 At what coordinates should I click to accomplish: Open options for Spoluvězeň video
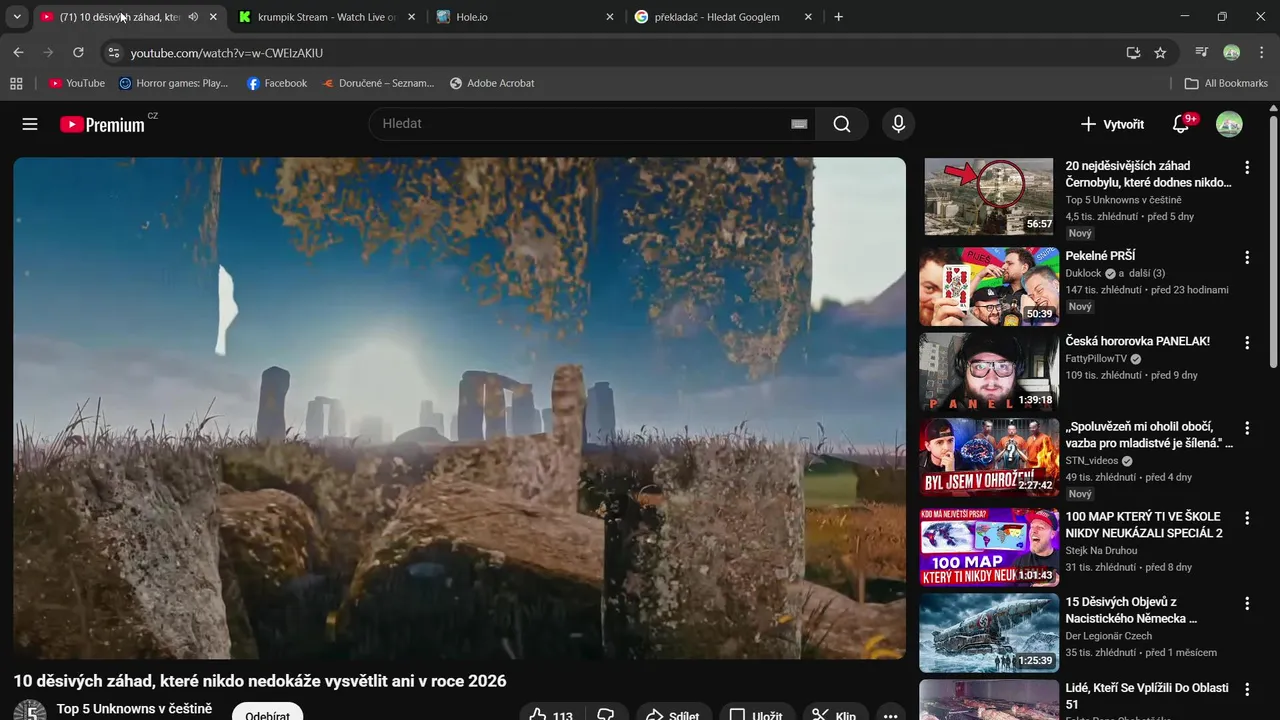1246,428
